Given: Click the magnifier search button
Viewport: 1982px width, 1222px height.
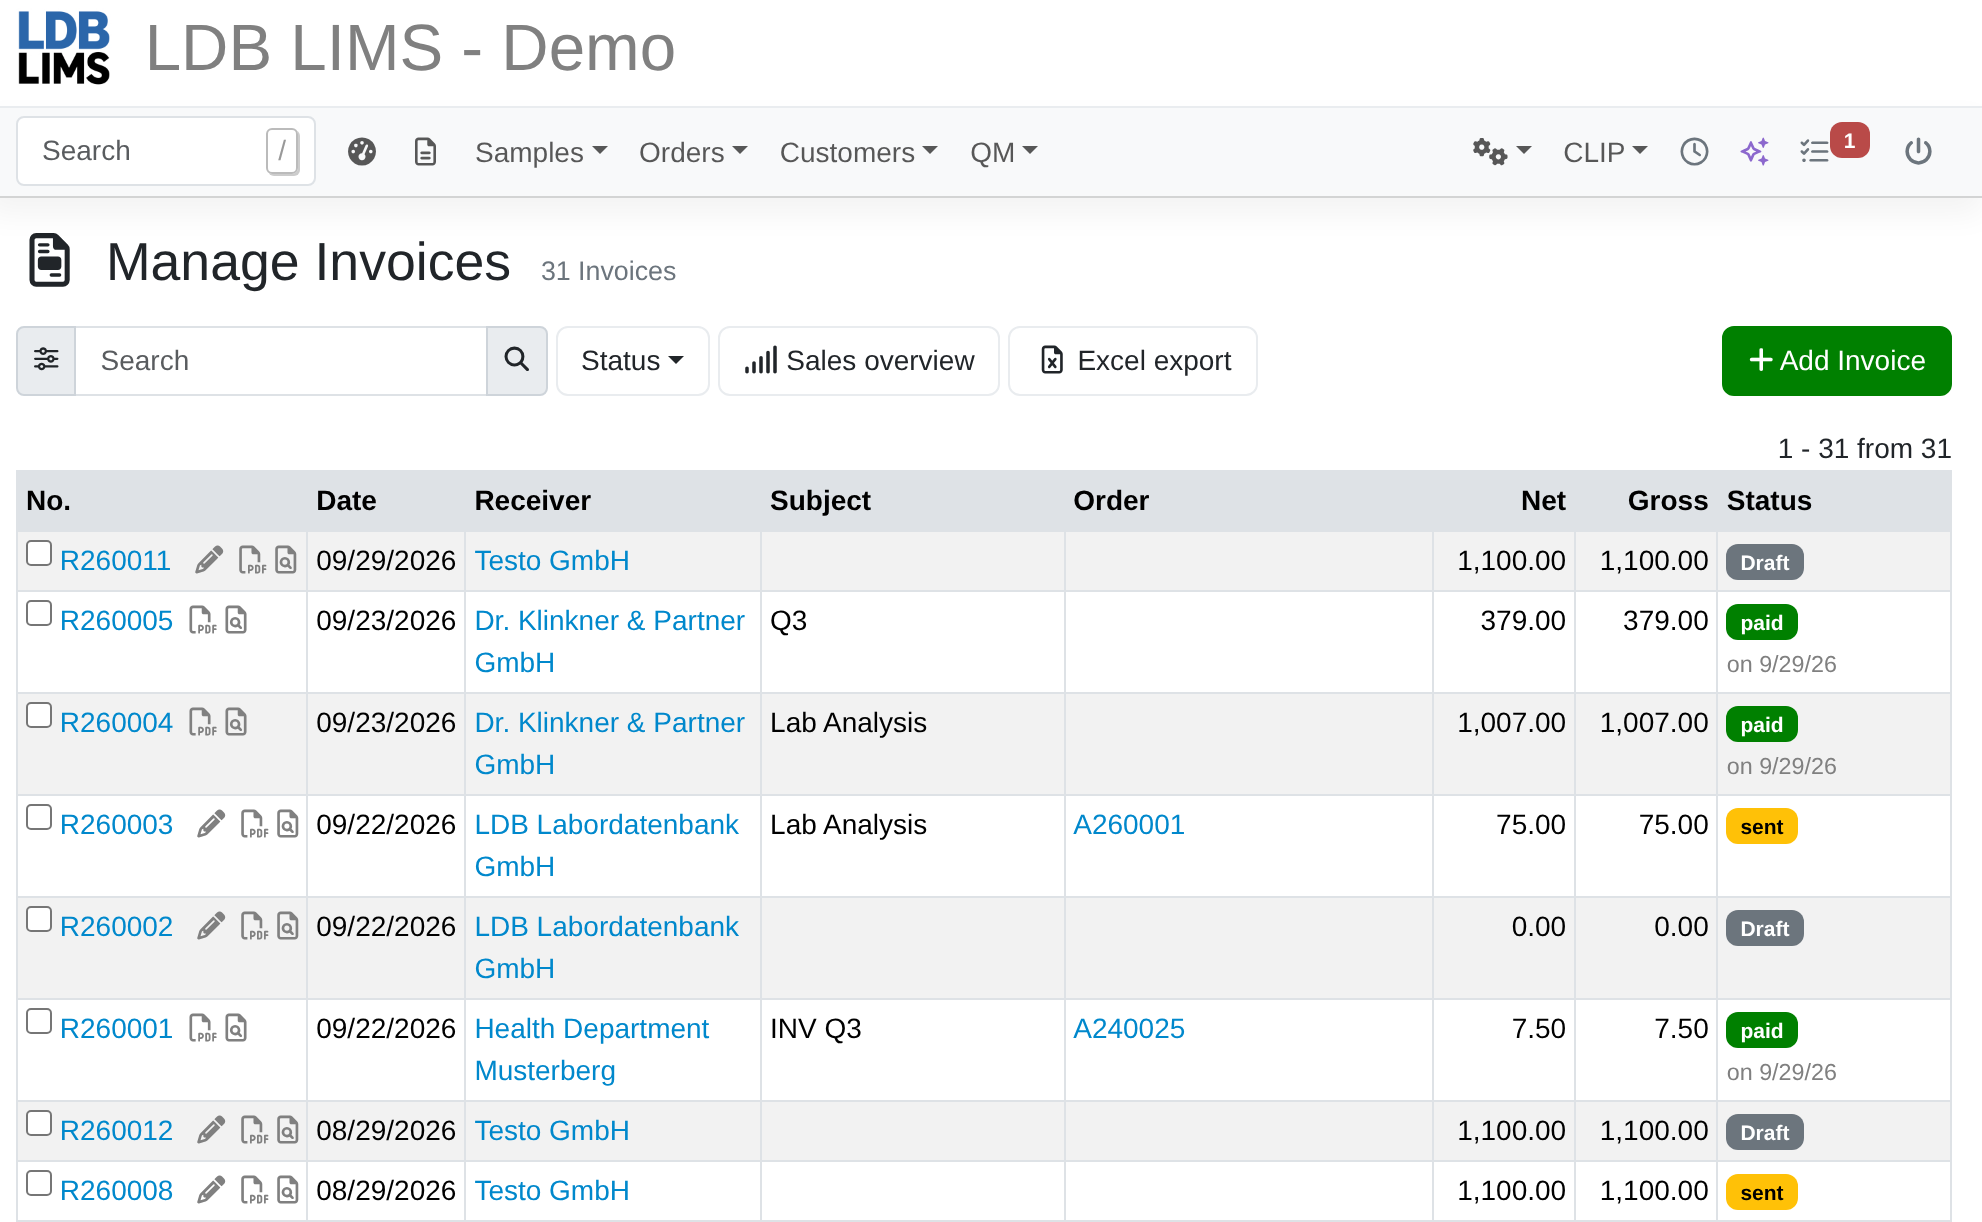Looking at the screenshot, I should point(516,360).
